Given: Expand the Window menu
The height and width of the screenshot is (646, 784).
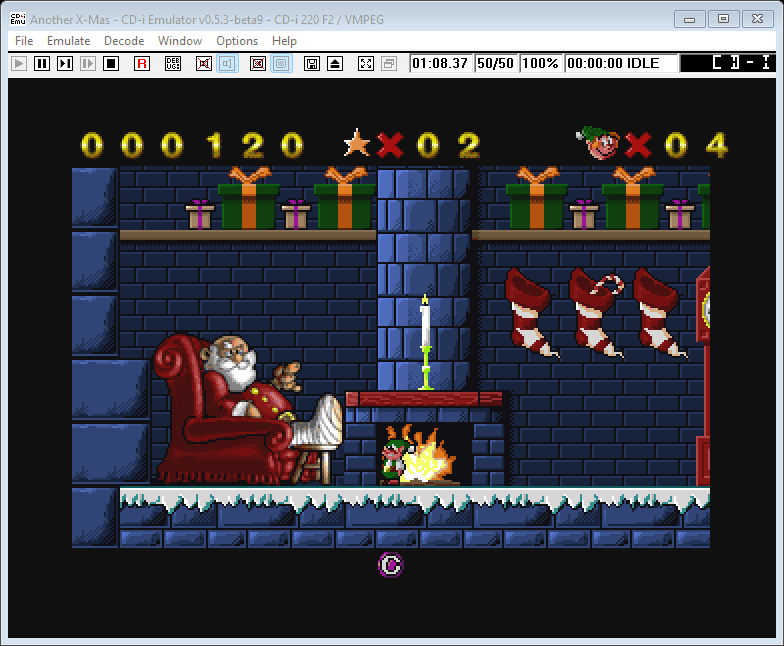Looking at the screenshot, I should (x=180, y=41).
